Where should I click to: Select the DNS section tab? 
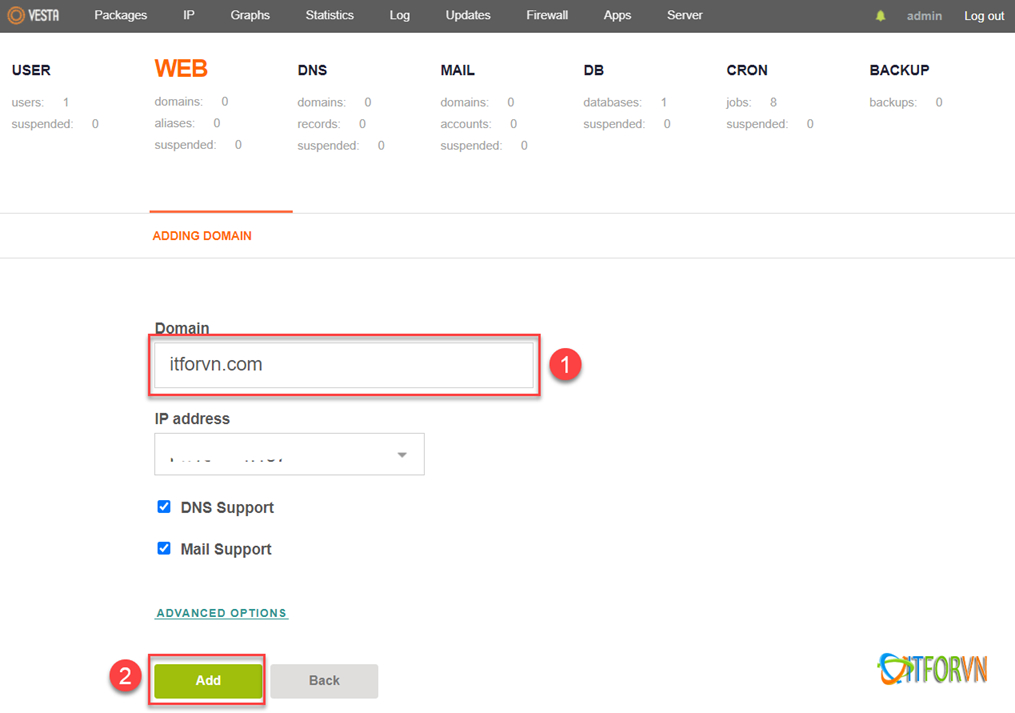pyautogui.click(x=312, y=71)
